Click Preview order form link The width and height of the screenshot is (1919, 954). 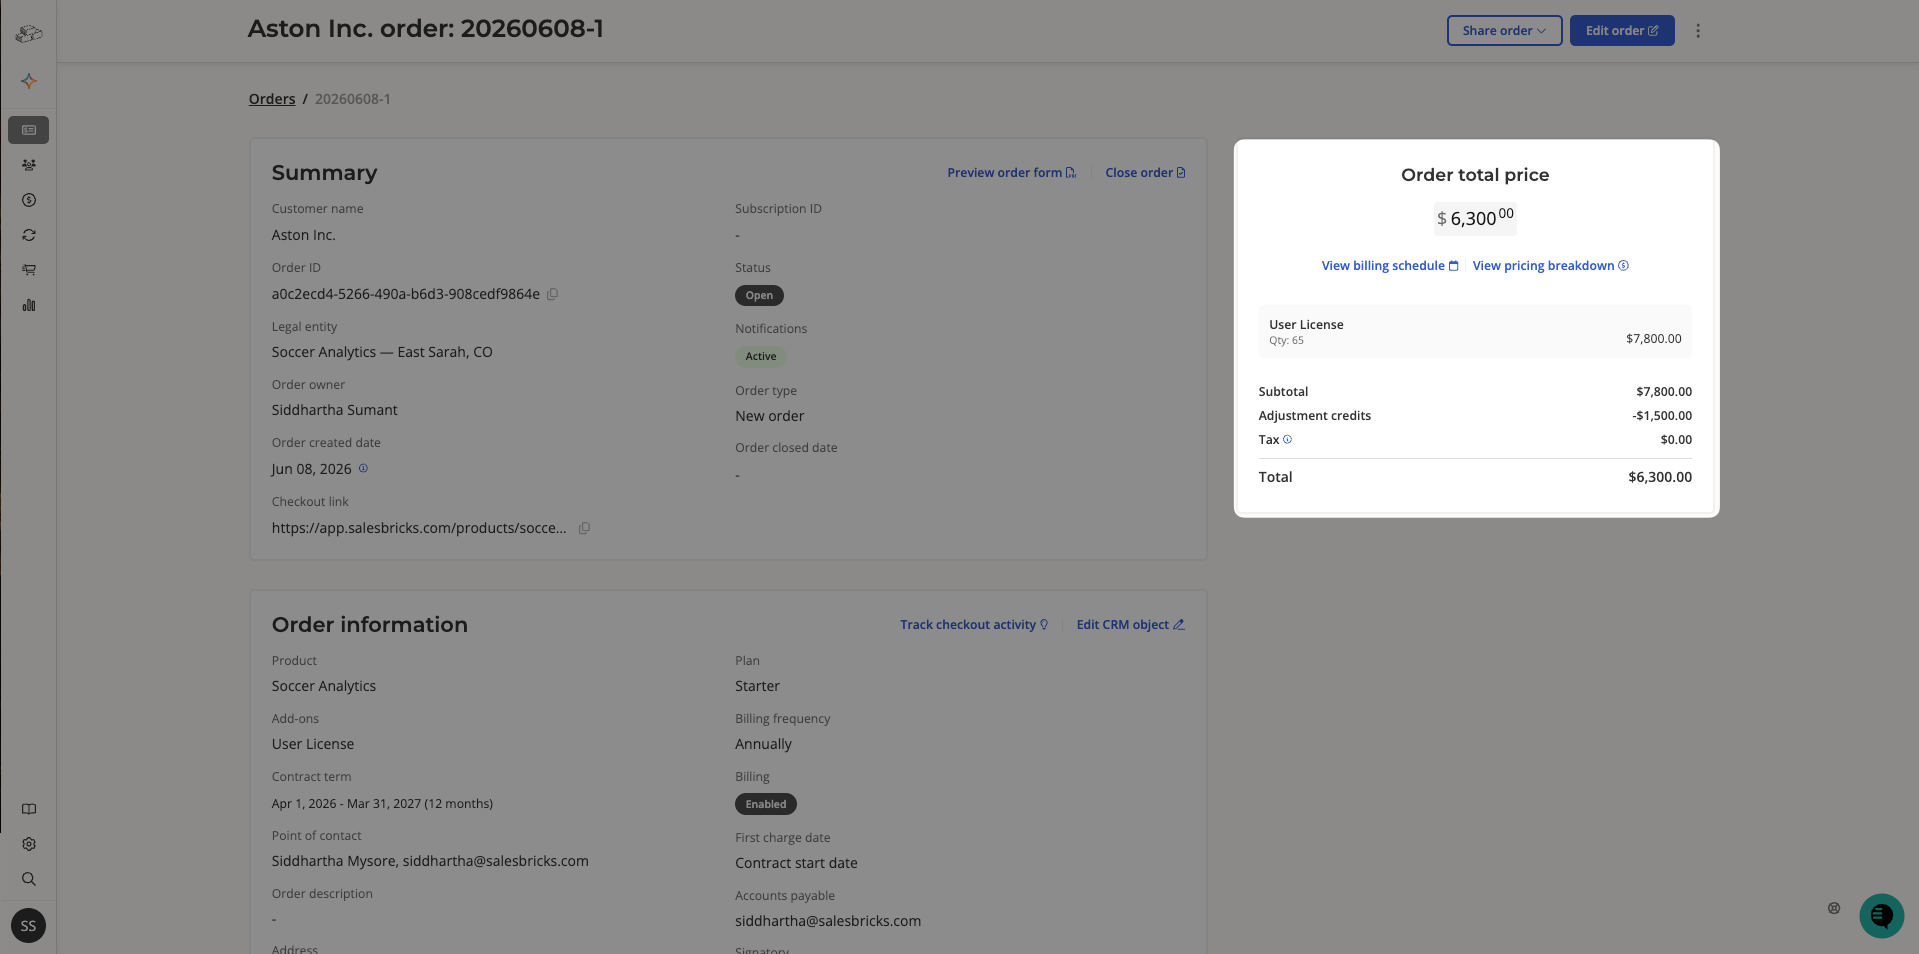point(1011,173)
